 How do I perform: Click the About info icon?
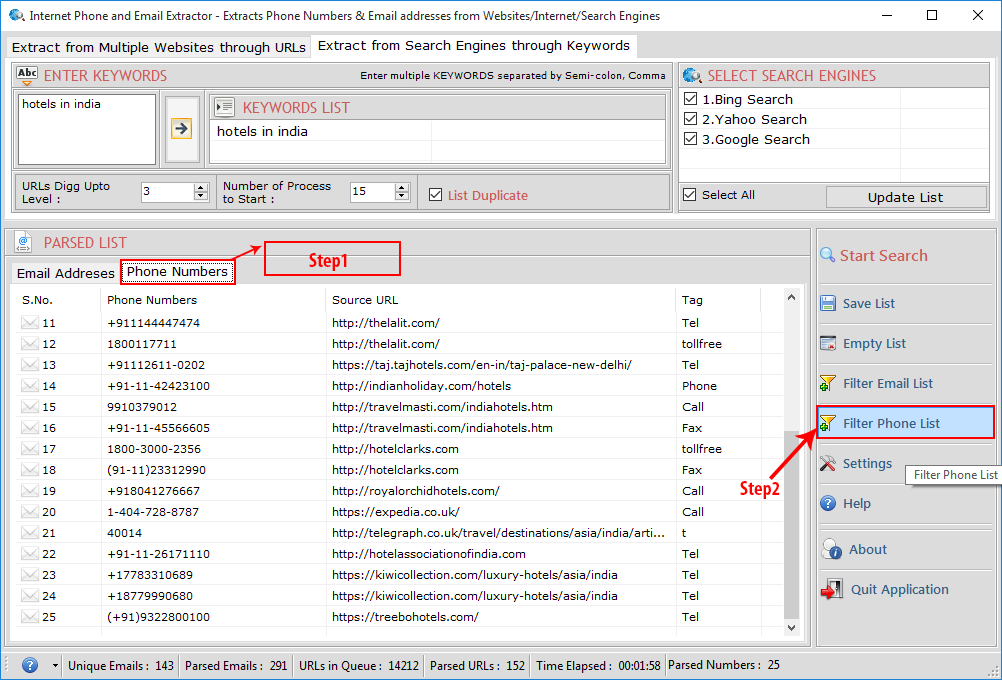pos(832,549)
